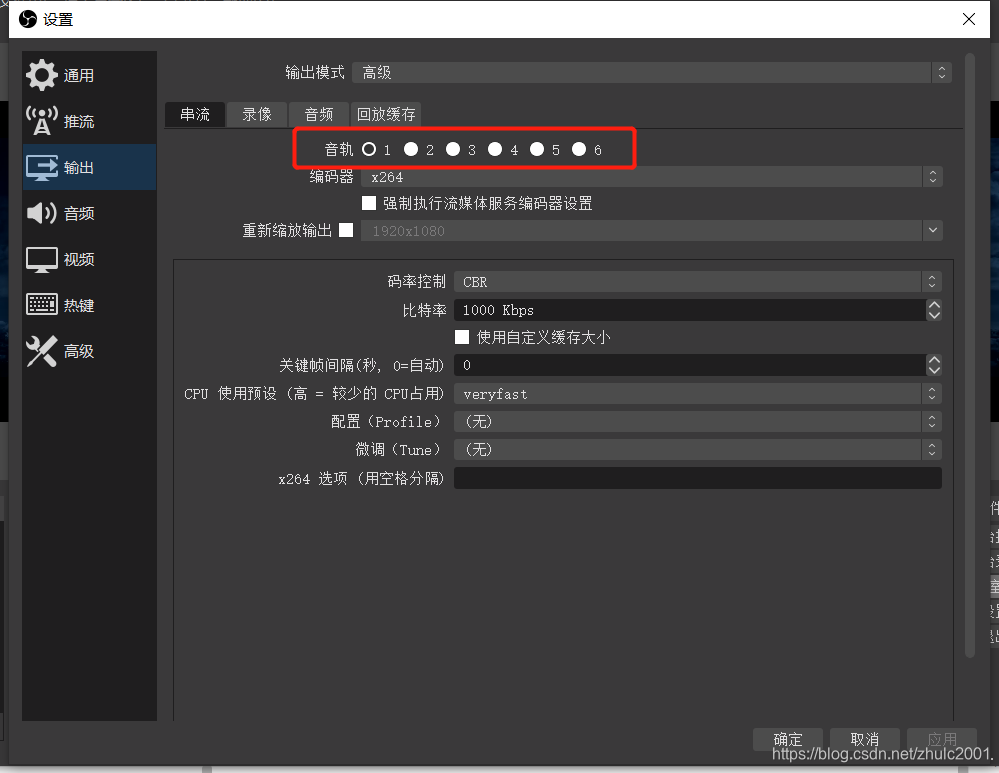Increase 比特率 using its stepper arrows
999x773 pixels.
tap(933, 305)
